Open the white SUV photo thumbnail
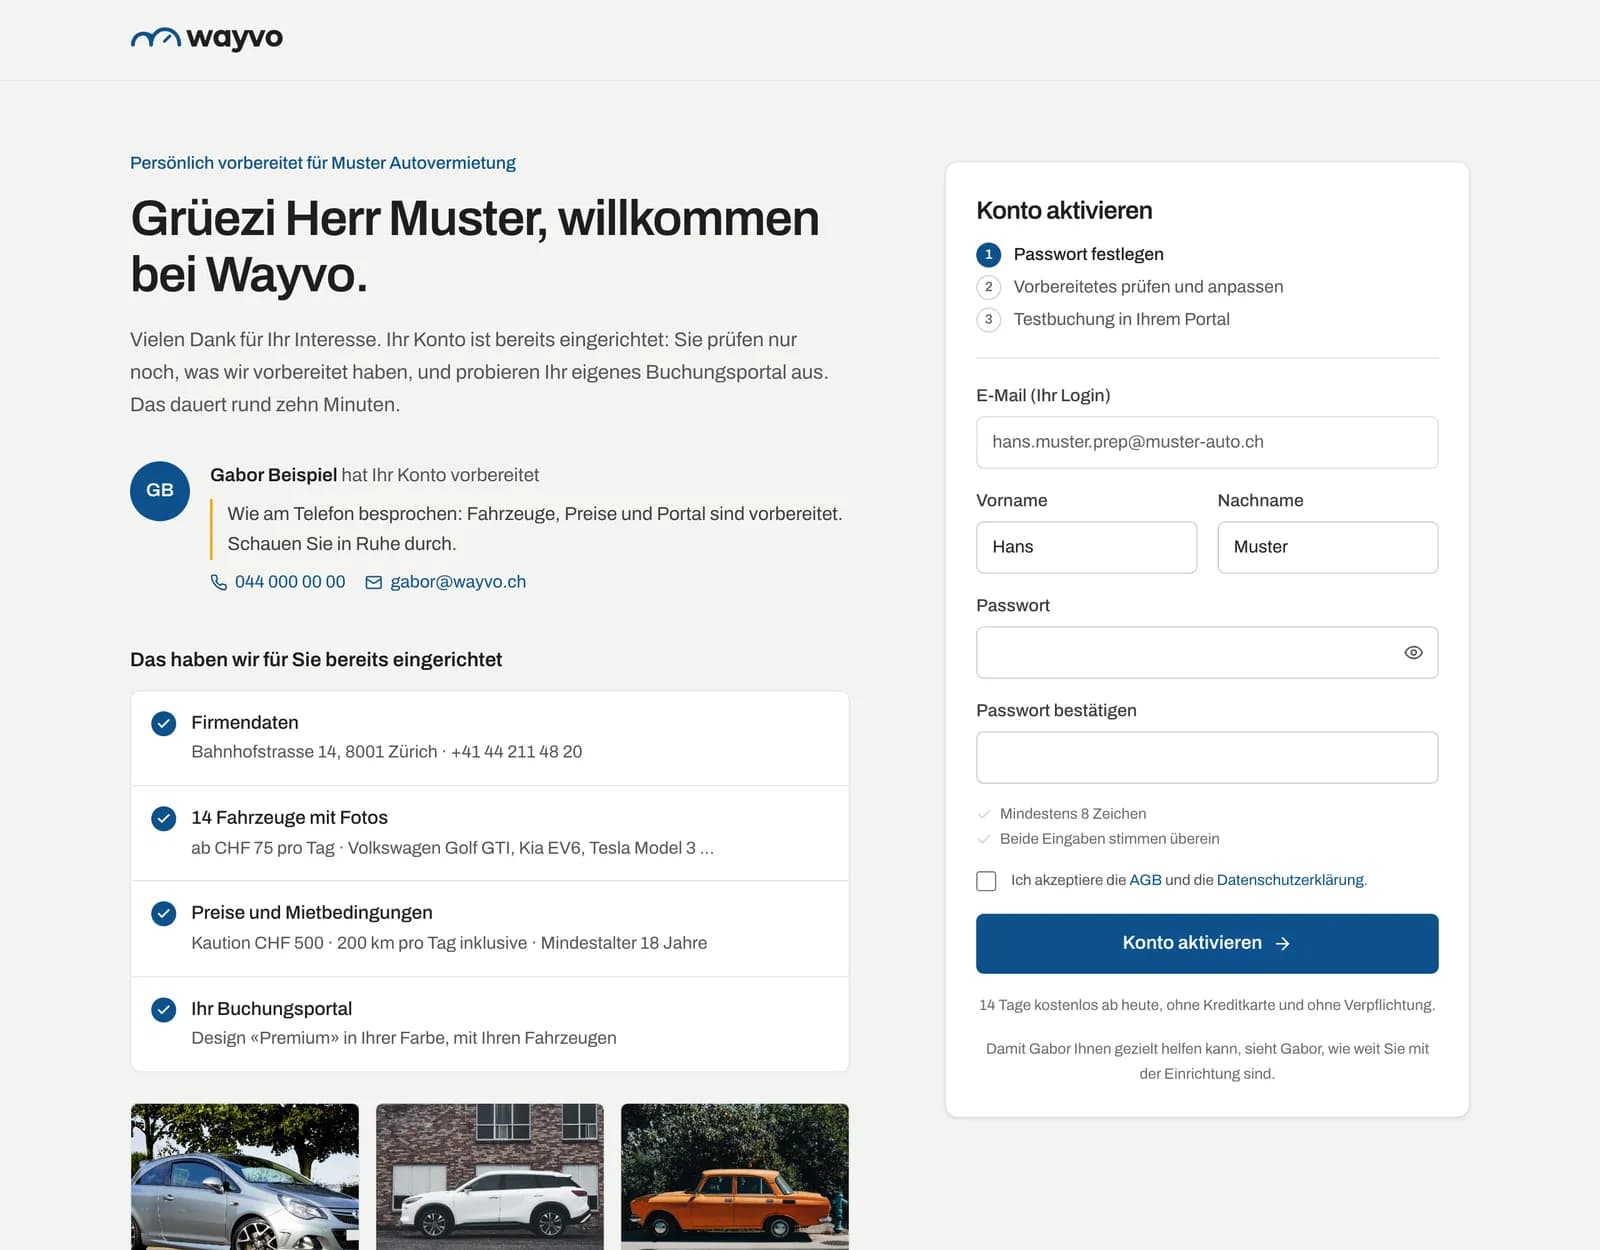The height and width of the screenshot is (1250, 1600). tap(490, 1176)
